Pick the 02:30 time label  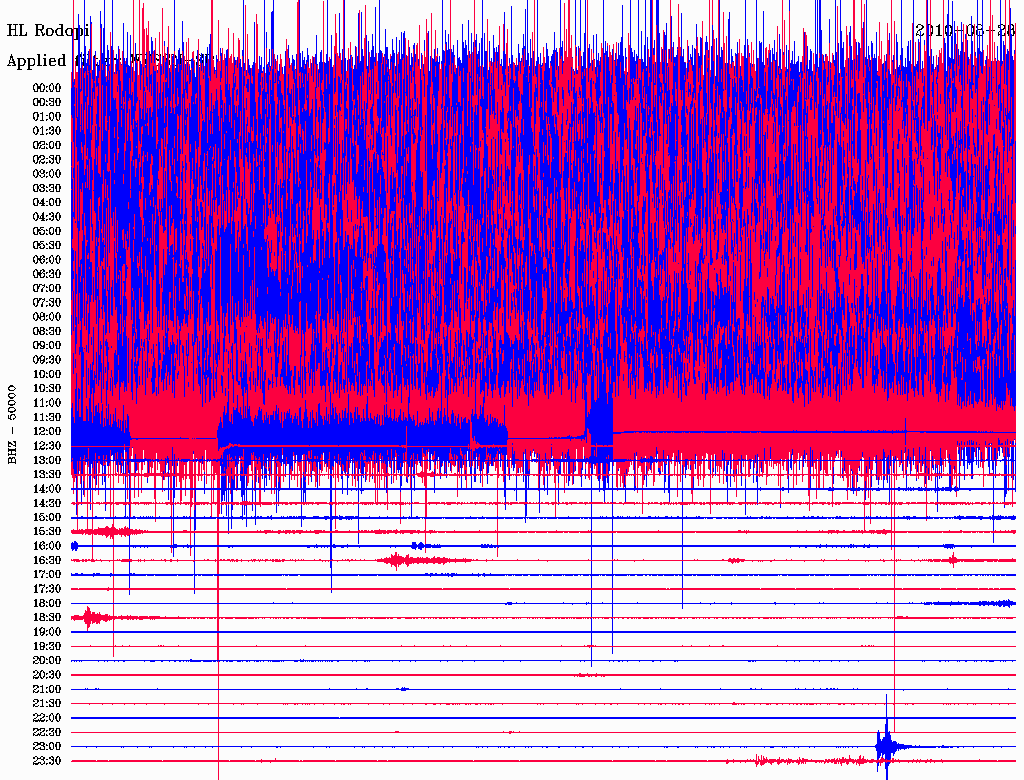(47, 159)
